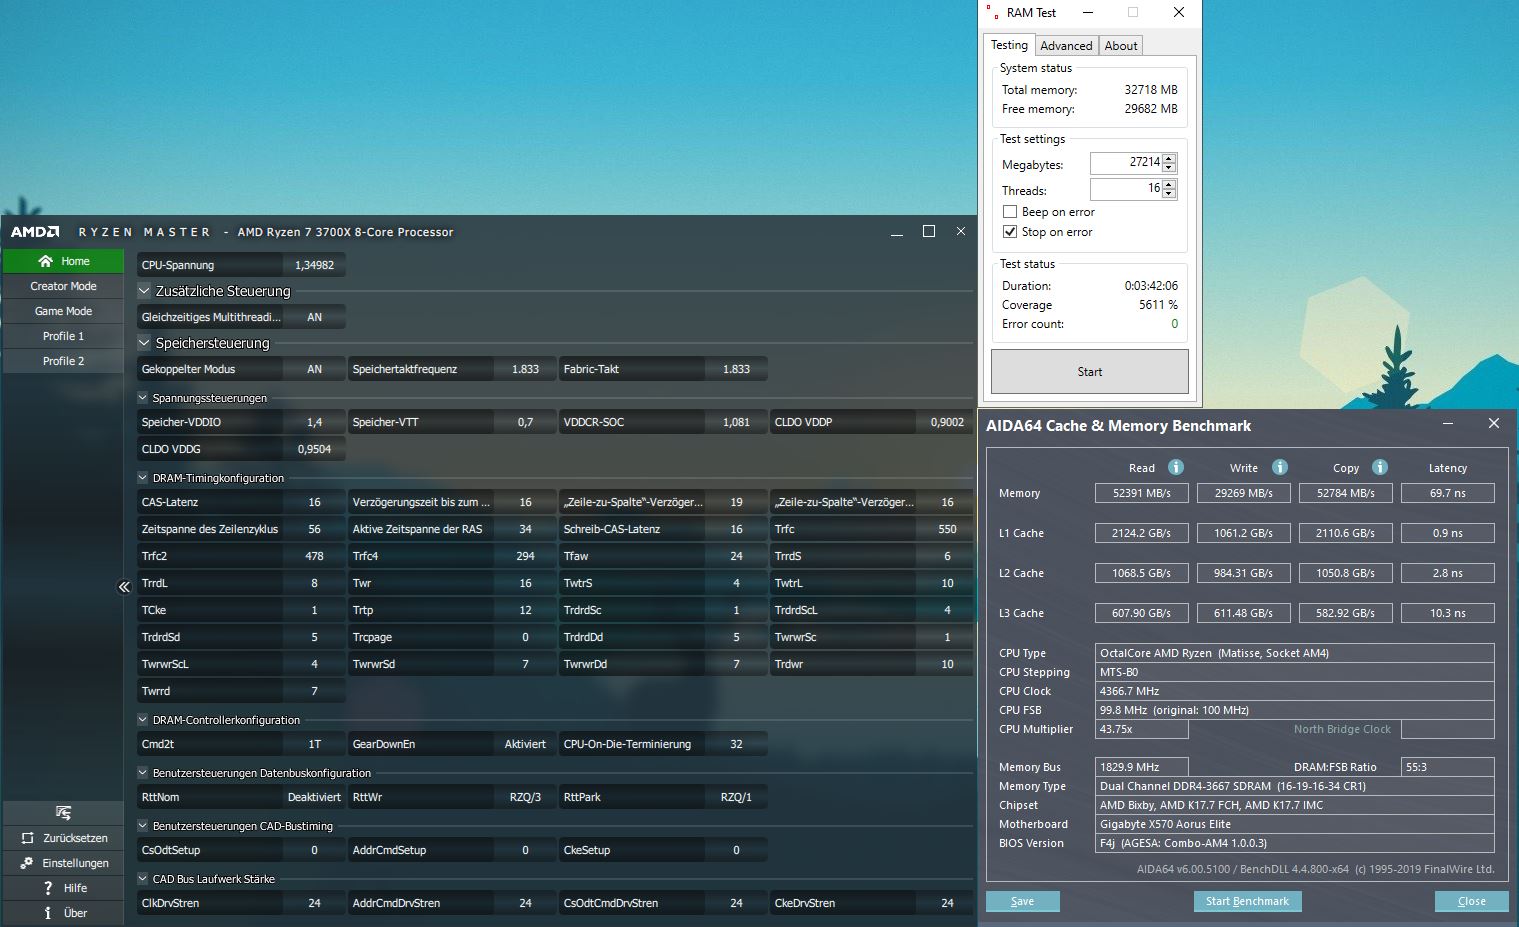Collapse Zusätzliche Steuerung section
The height and width of the screenshot is (927, 1519).
click(144, 291)
